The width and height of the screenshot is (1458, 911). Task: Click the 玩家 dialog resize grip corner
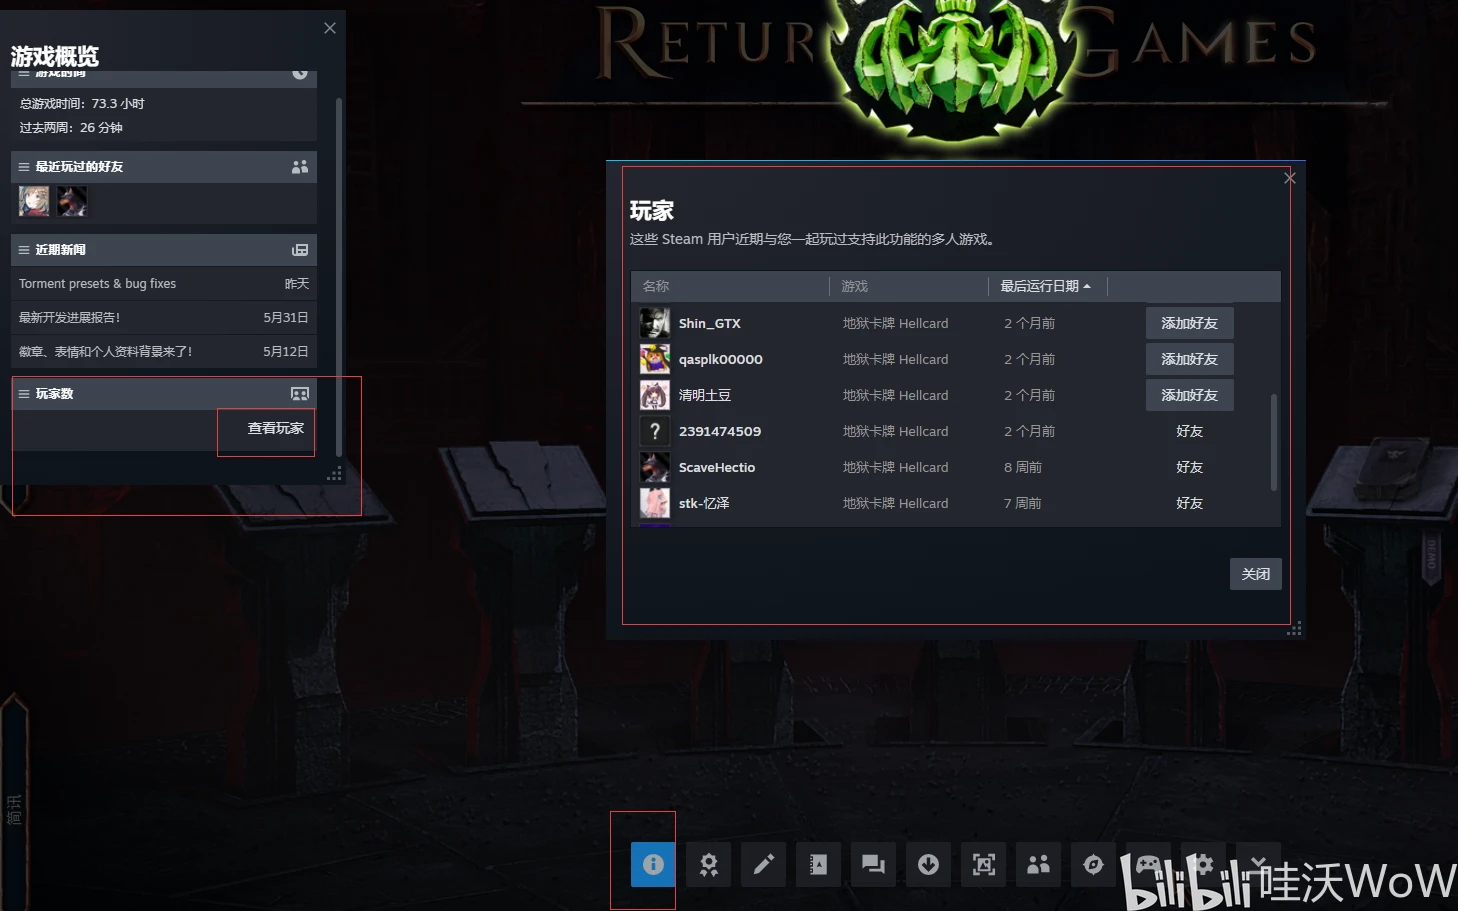coord(1294,628)
